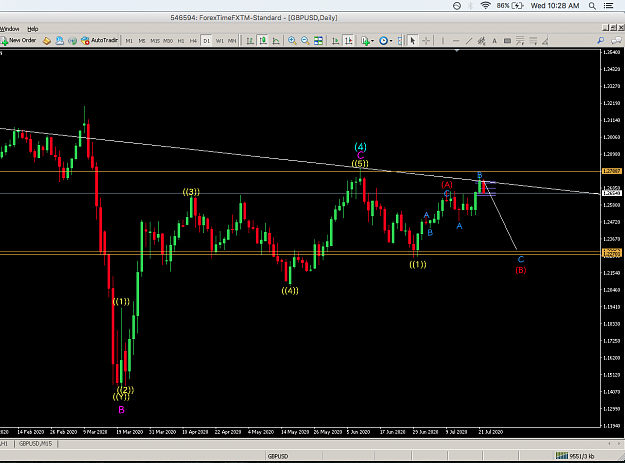
Task: Select the D1 daily timeframe
Action: [x=206, y=41]
